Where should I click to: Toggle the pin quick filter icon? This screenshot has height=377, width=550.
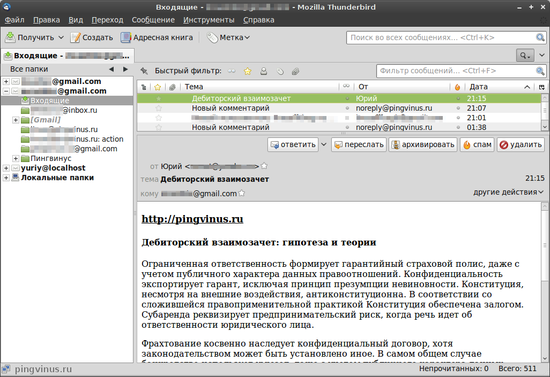click(x=144, y=71)
